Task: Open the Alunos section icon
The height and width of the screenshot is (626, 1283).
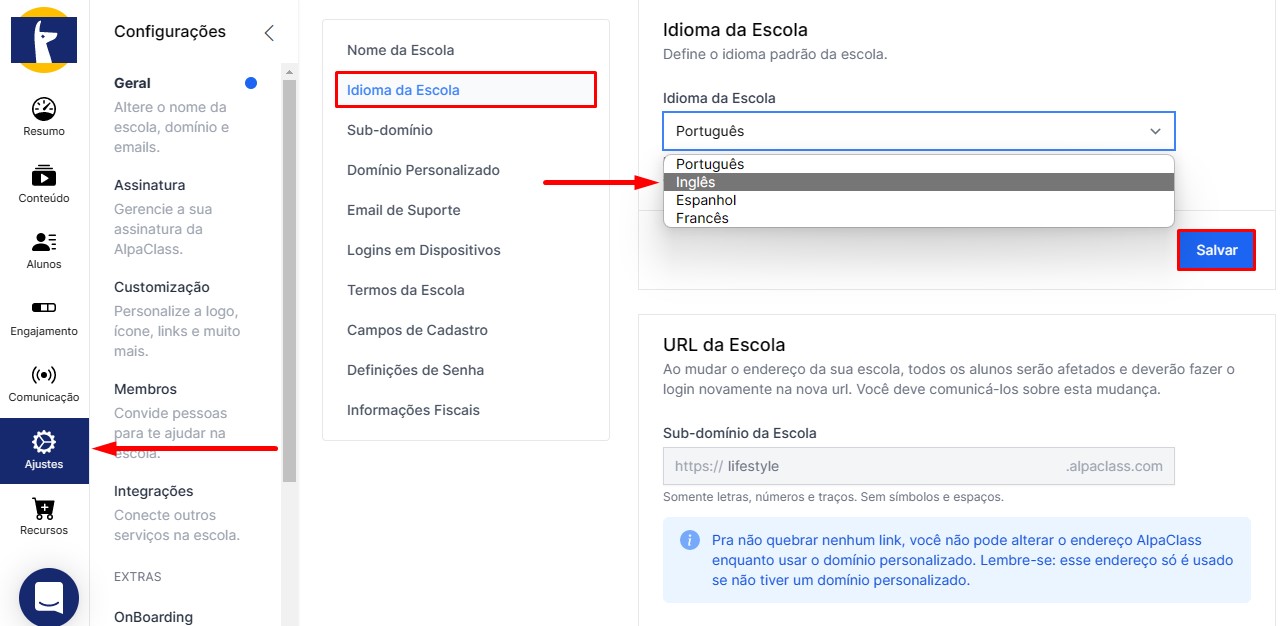Action: (x=44, y=242)
